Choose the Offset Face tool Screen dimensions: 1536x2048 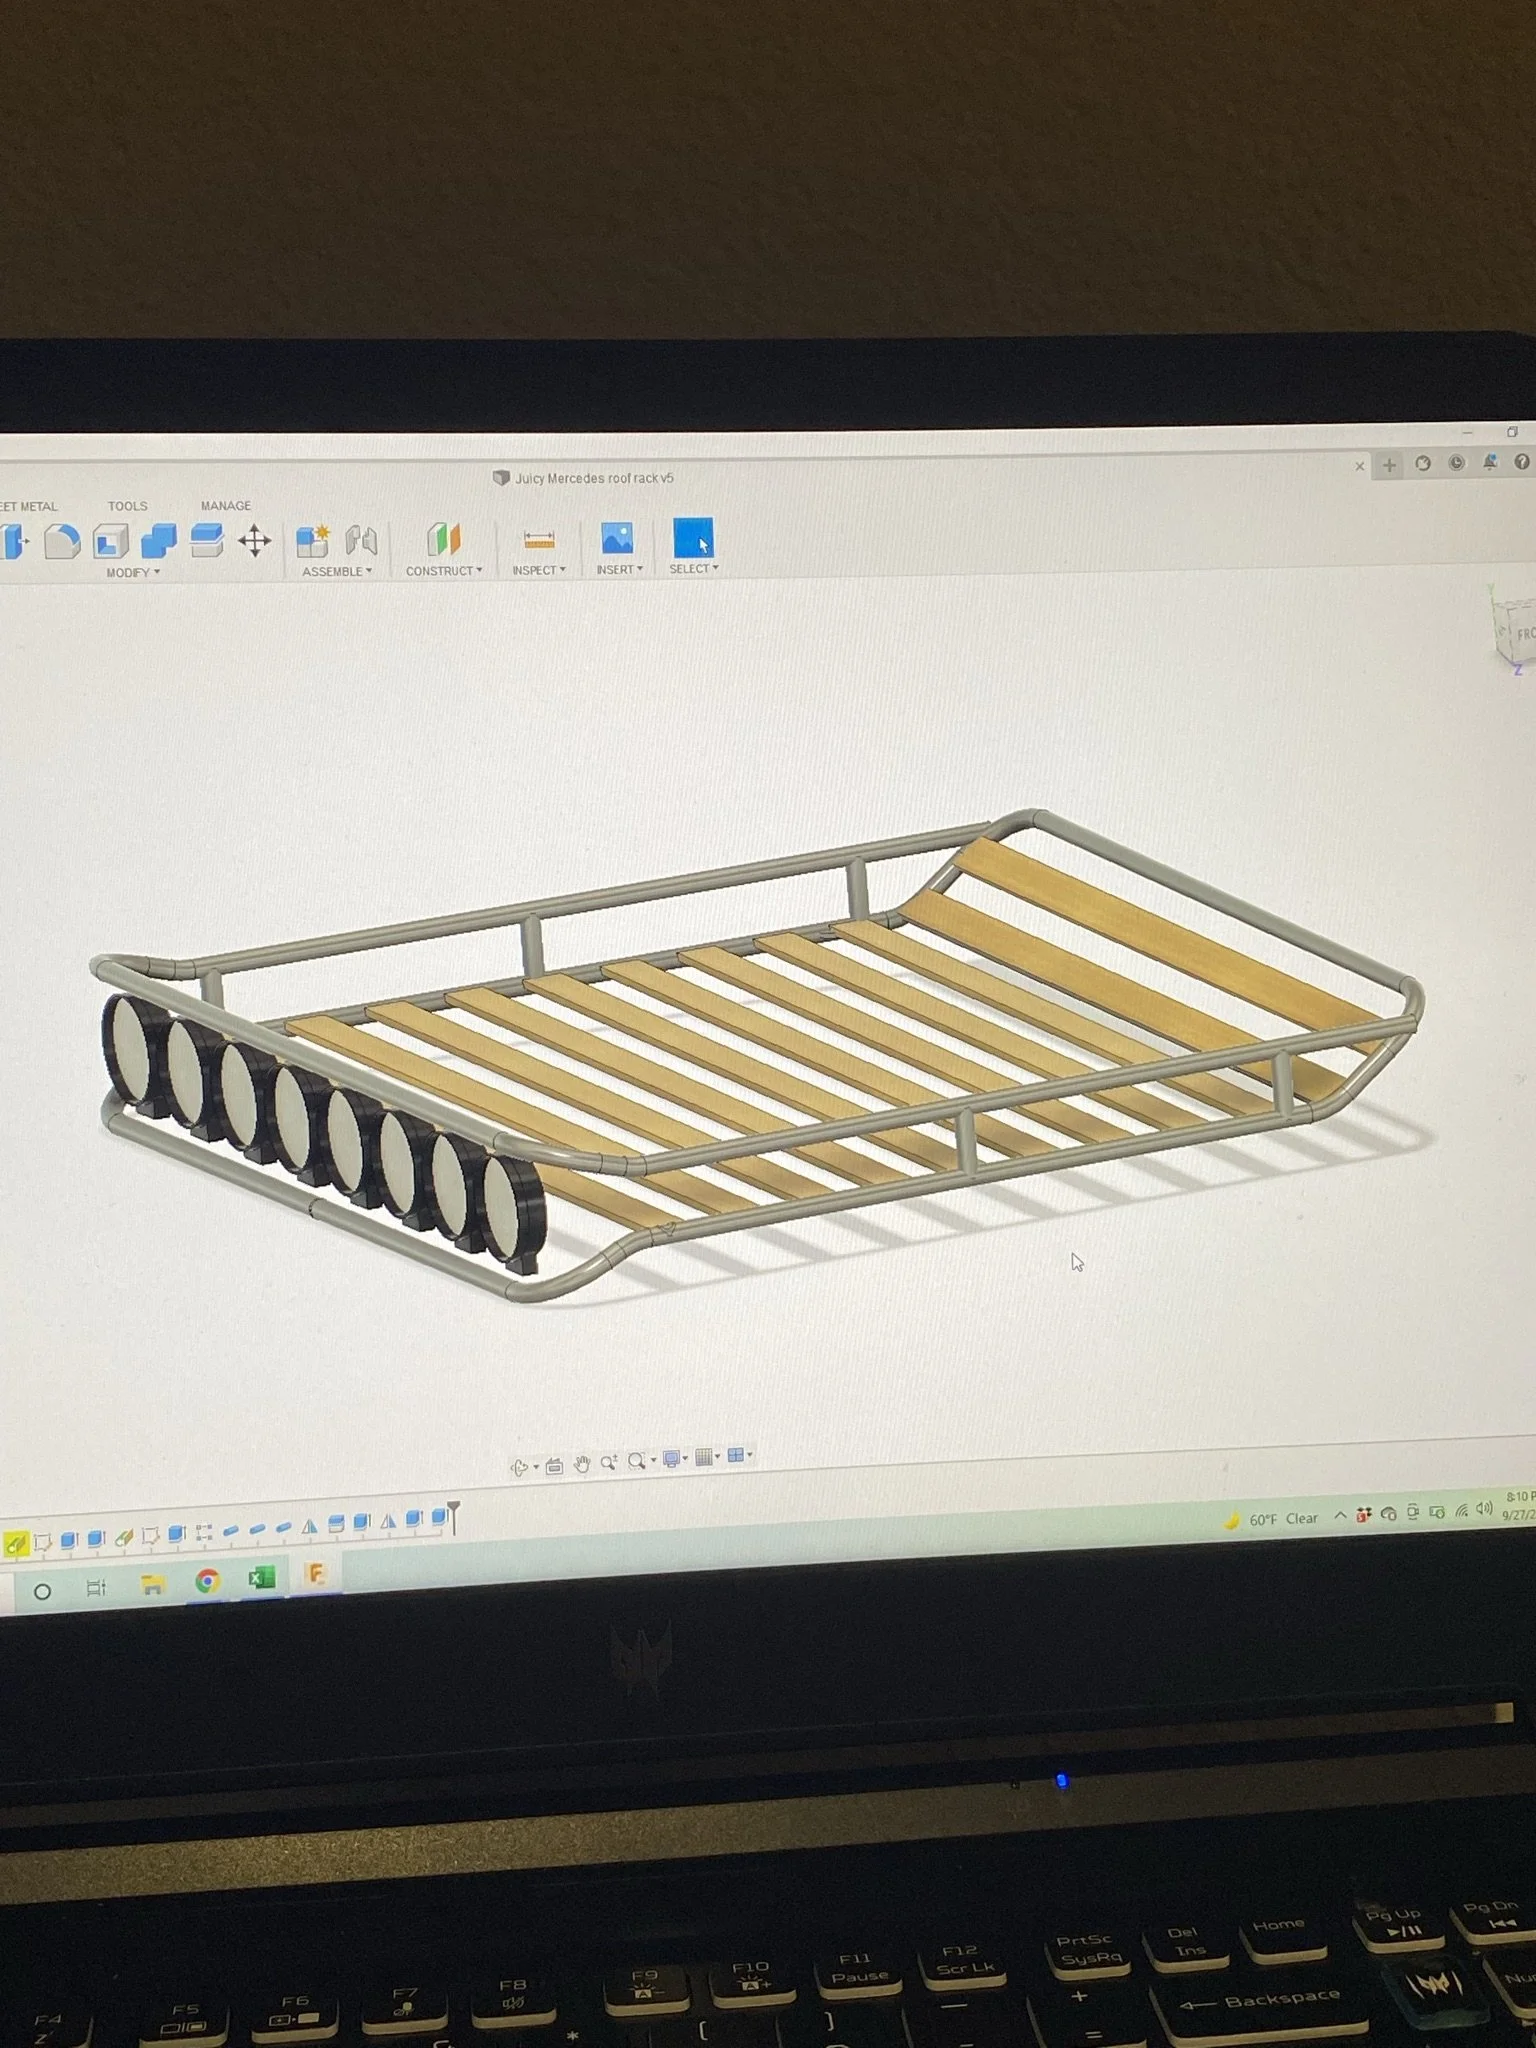click(x=206, y=540)
